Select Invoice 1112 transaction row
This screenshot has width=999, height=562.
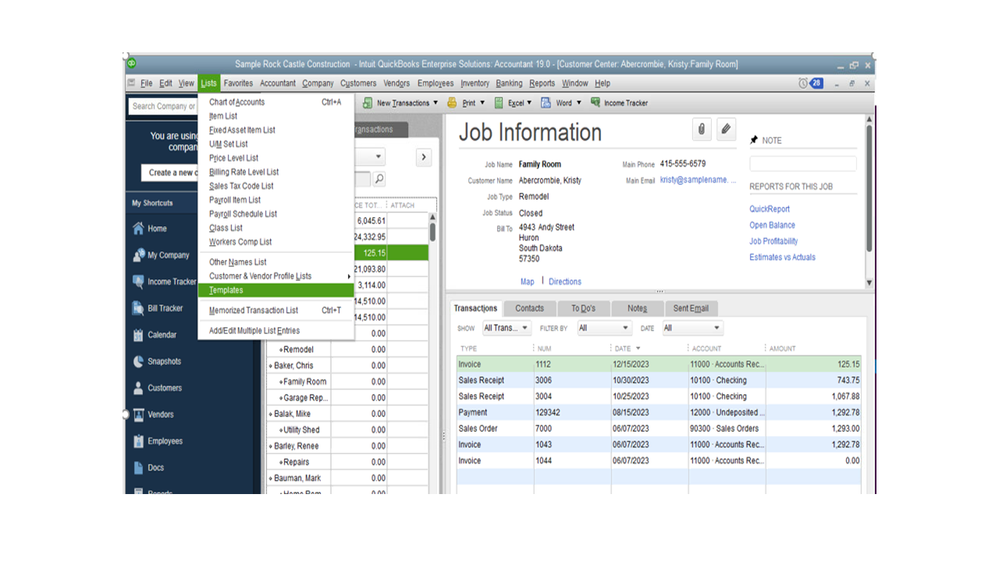(659, 364)
